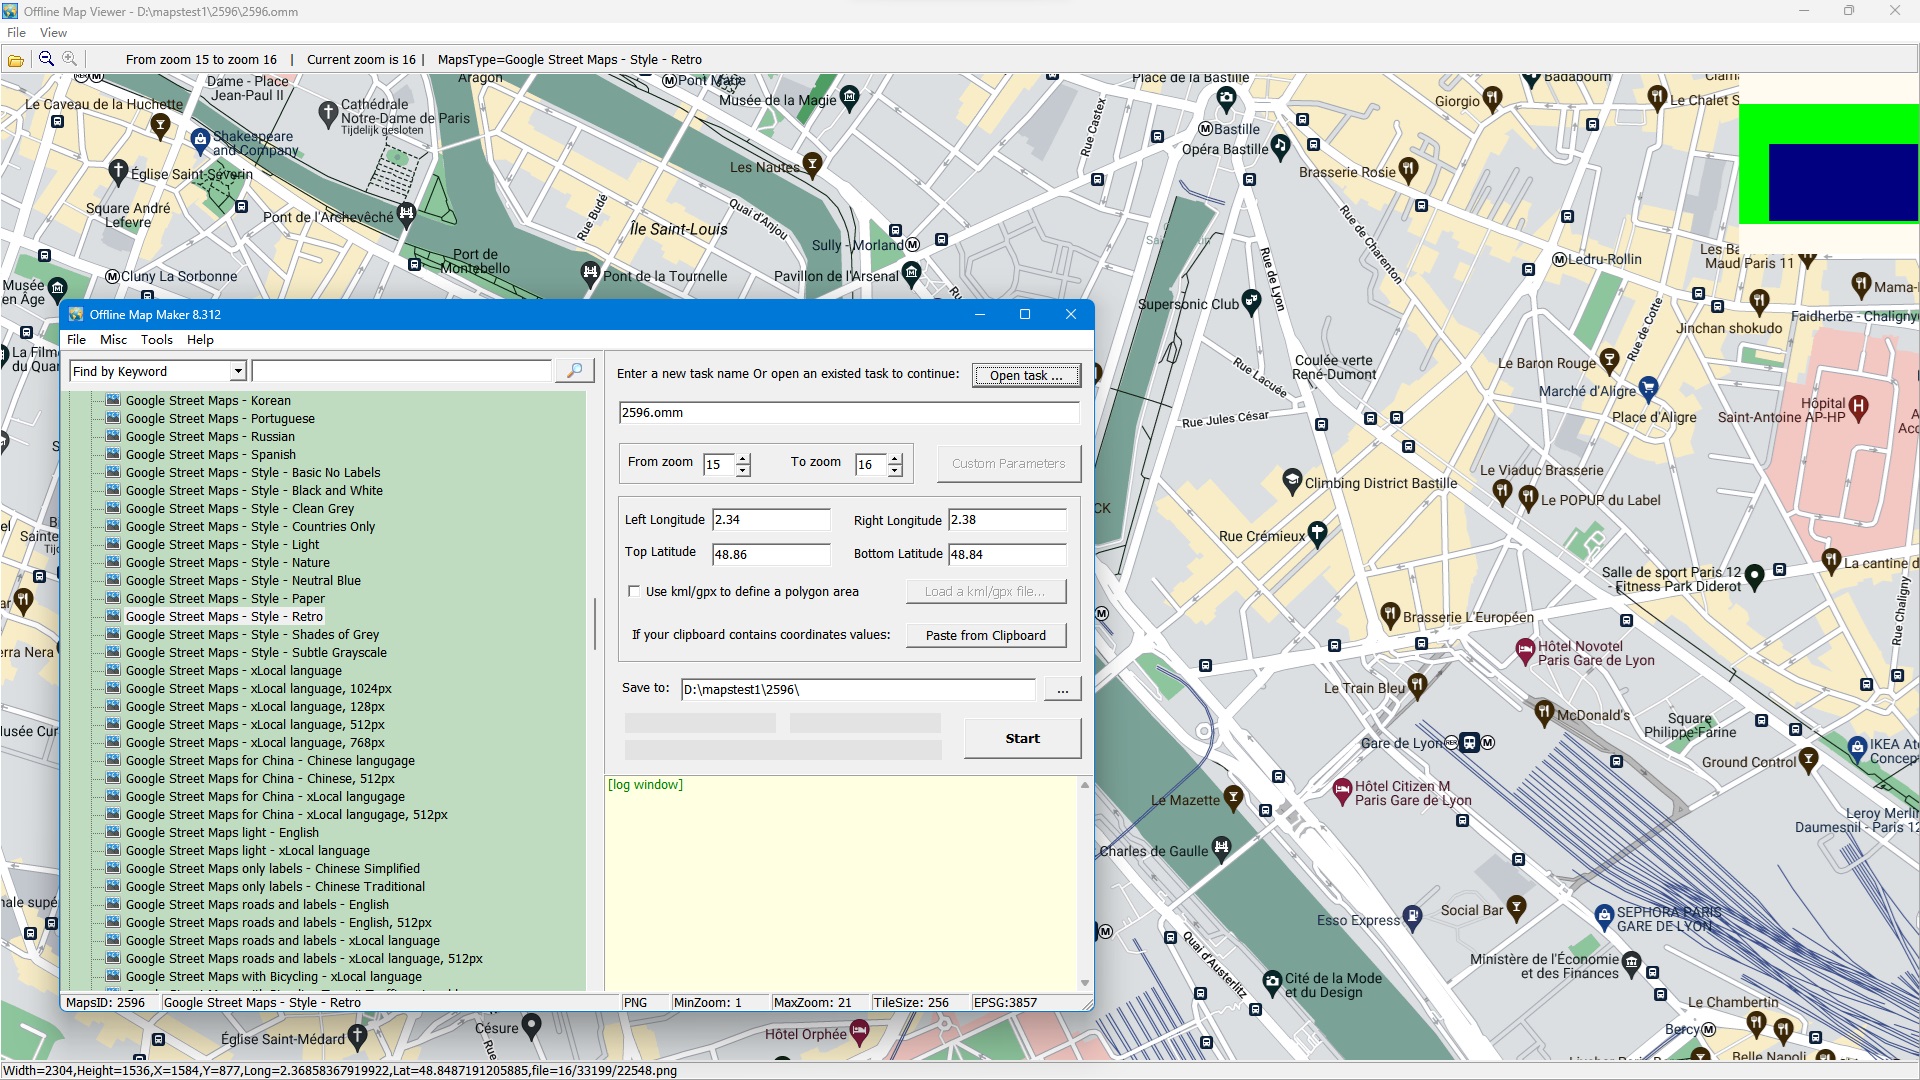The width and height of the screenshot is (1920, 1080).
Task: Select 'Google Street Maps - Style - Subtle Grayscale'
Action: [x=256, y=652]
